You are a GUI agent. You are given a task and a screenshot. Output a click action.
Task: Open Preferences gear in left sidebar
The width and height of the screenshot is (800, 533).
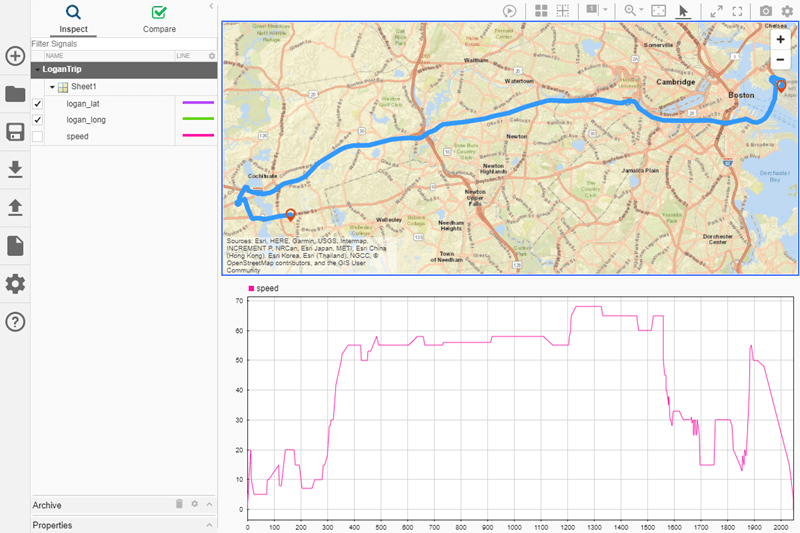click(x=15, y=284)
